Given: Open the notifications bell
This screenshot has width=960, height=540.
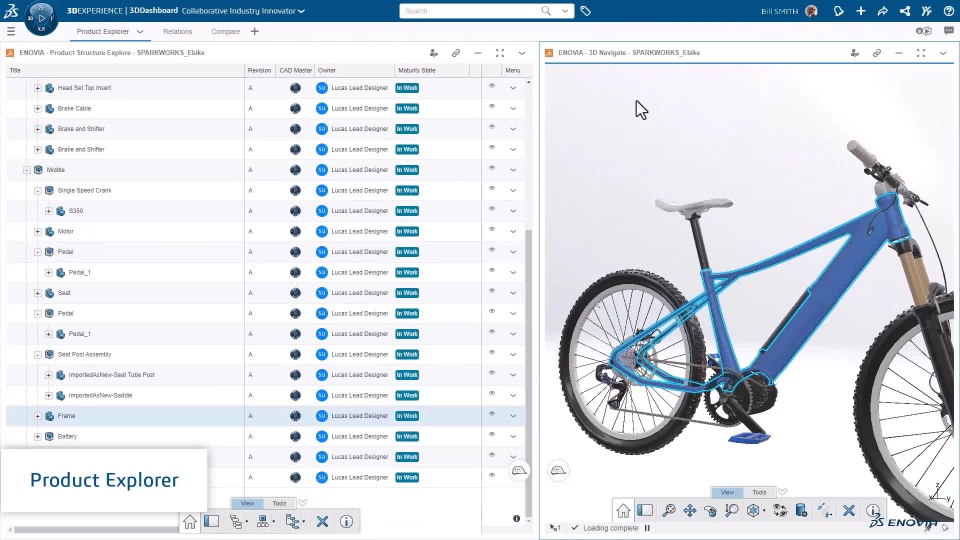Looking at the screenshot, I should point(838,10).
